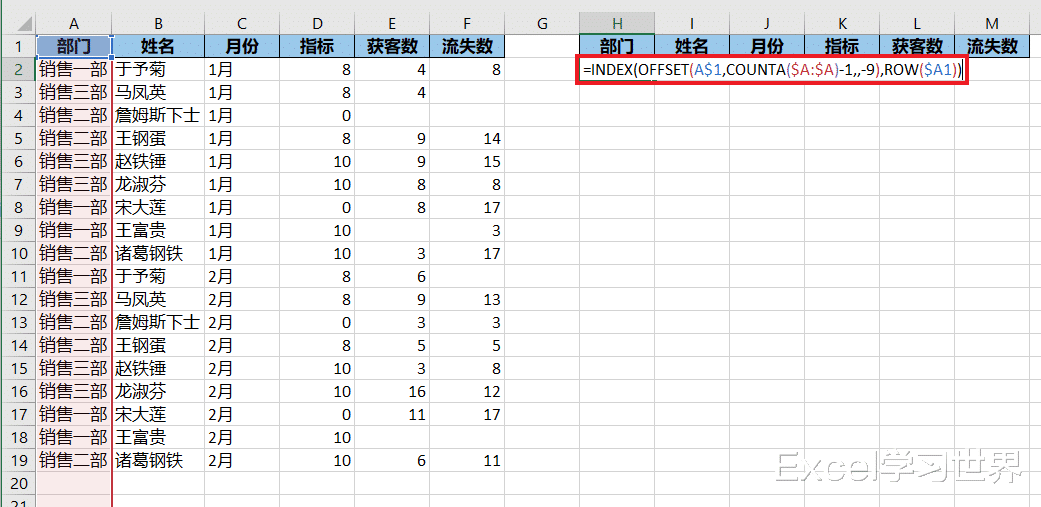Click value 11 in cell F19

(x=492, y=460)
